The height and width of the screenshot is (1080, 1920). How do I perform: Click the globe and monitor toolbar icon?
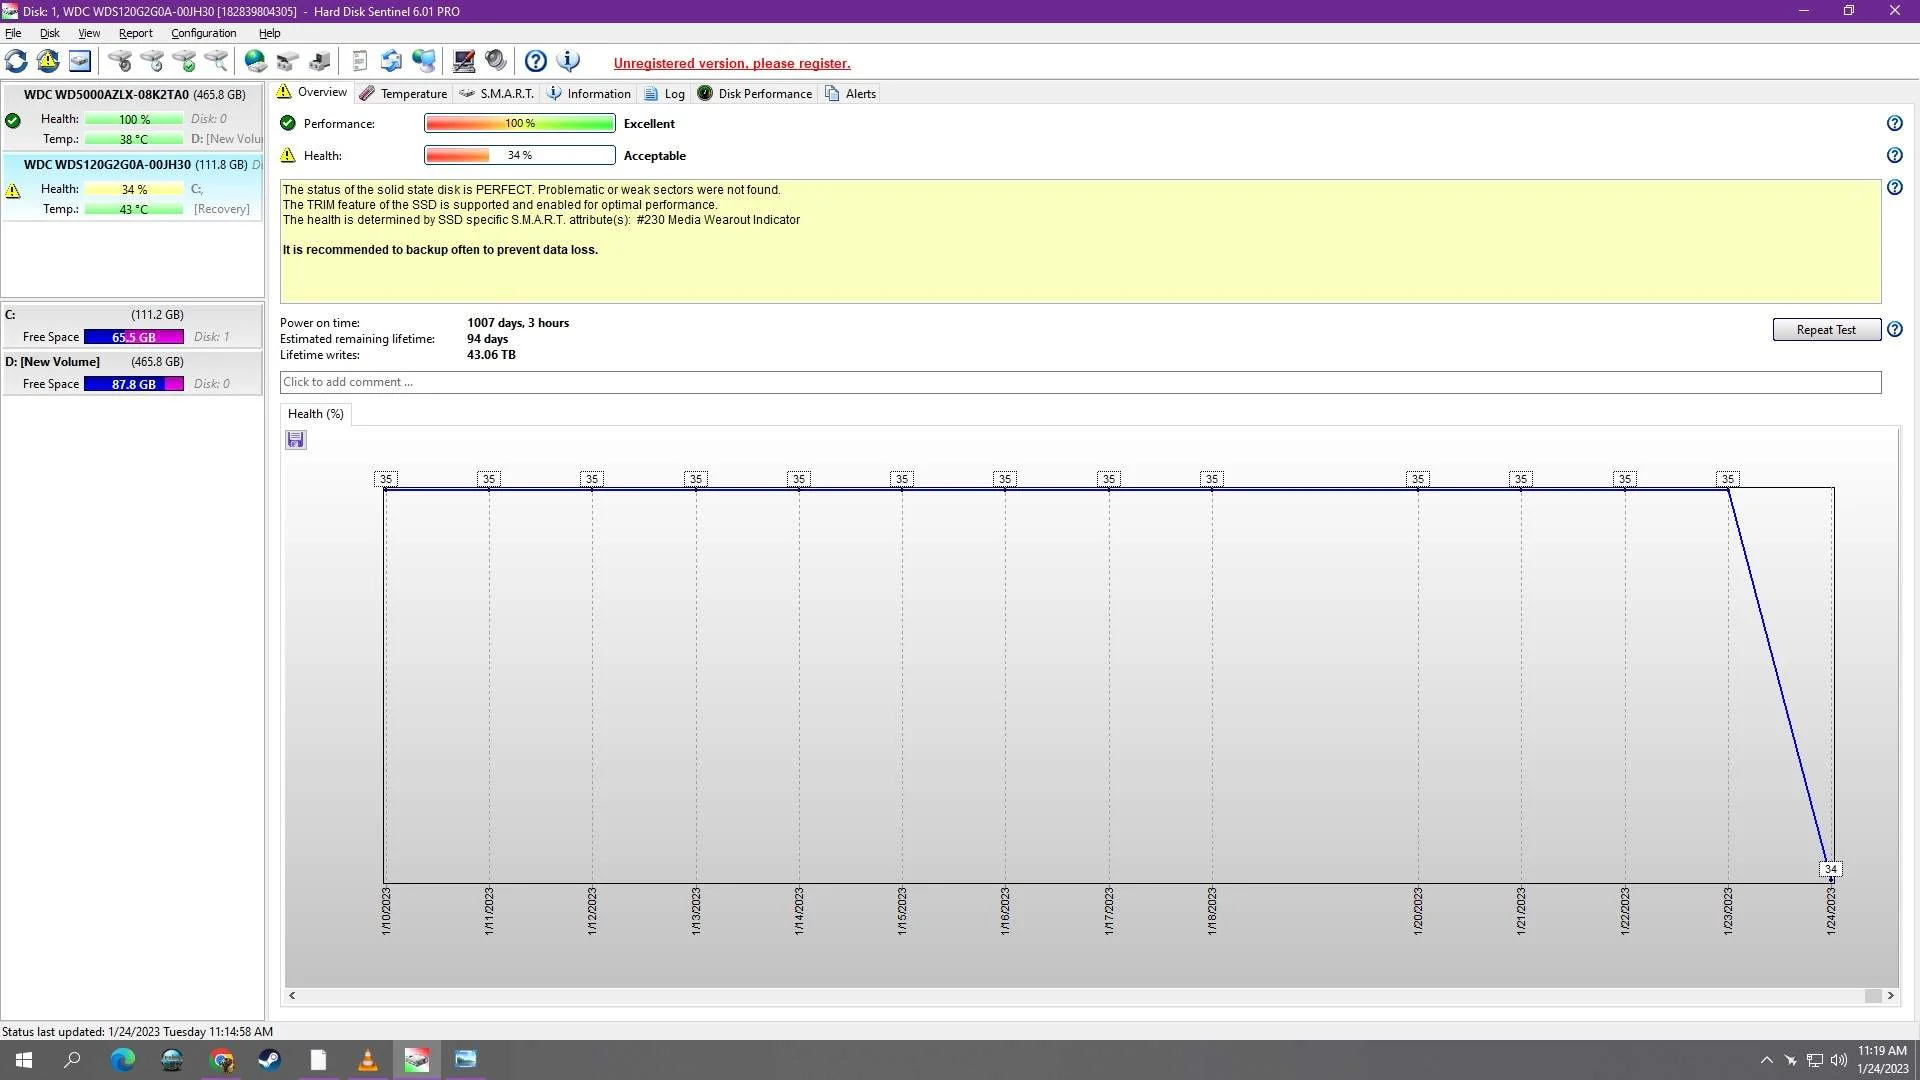click(424, 62)
